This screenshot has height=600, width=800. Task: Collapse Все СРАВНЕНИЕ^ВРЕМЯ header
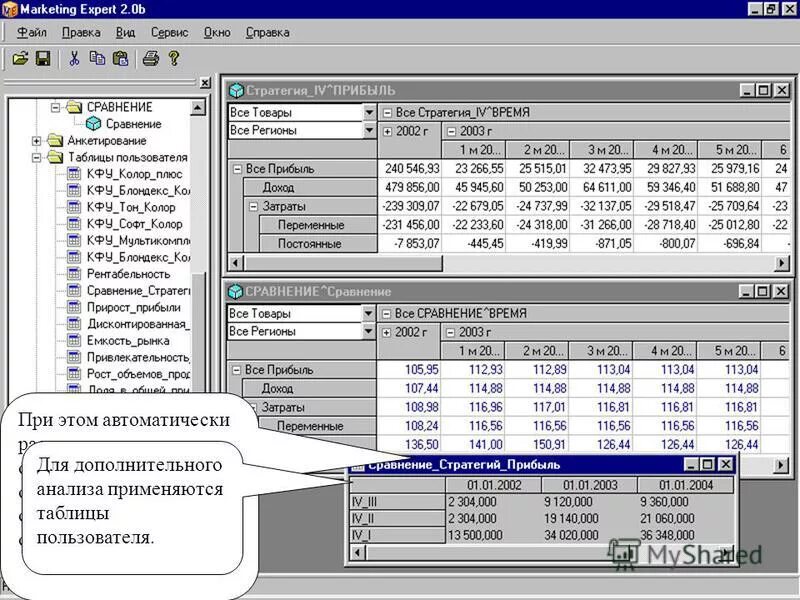[x=386, y=314]
